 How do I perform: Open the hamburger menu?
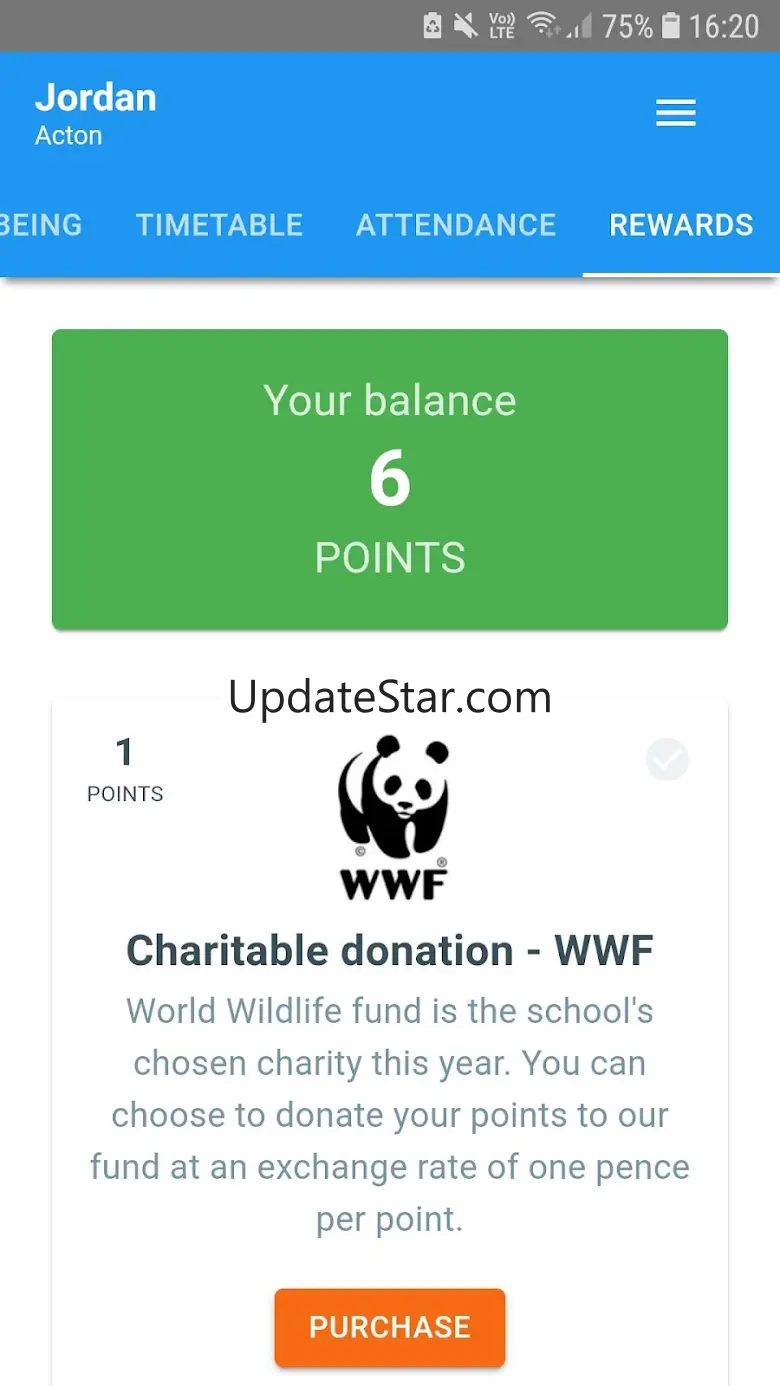pos(675,113)
